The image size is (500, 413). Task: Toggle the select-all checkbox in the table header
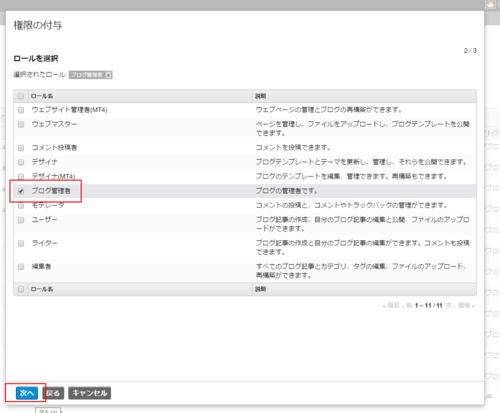pos(21,96)
